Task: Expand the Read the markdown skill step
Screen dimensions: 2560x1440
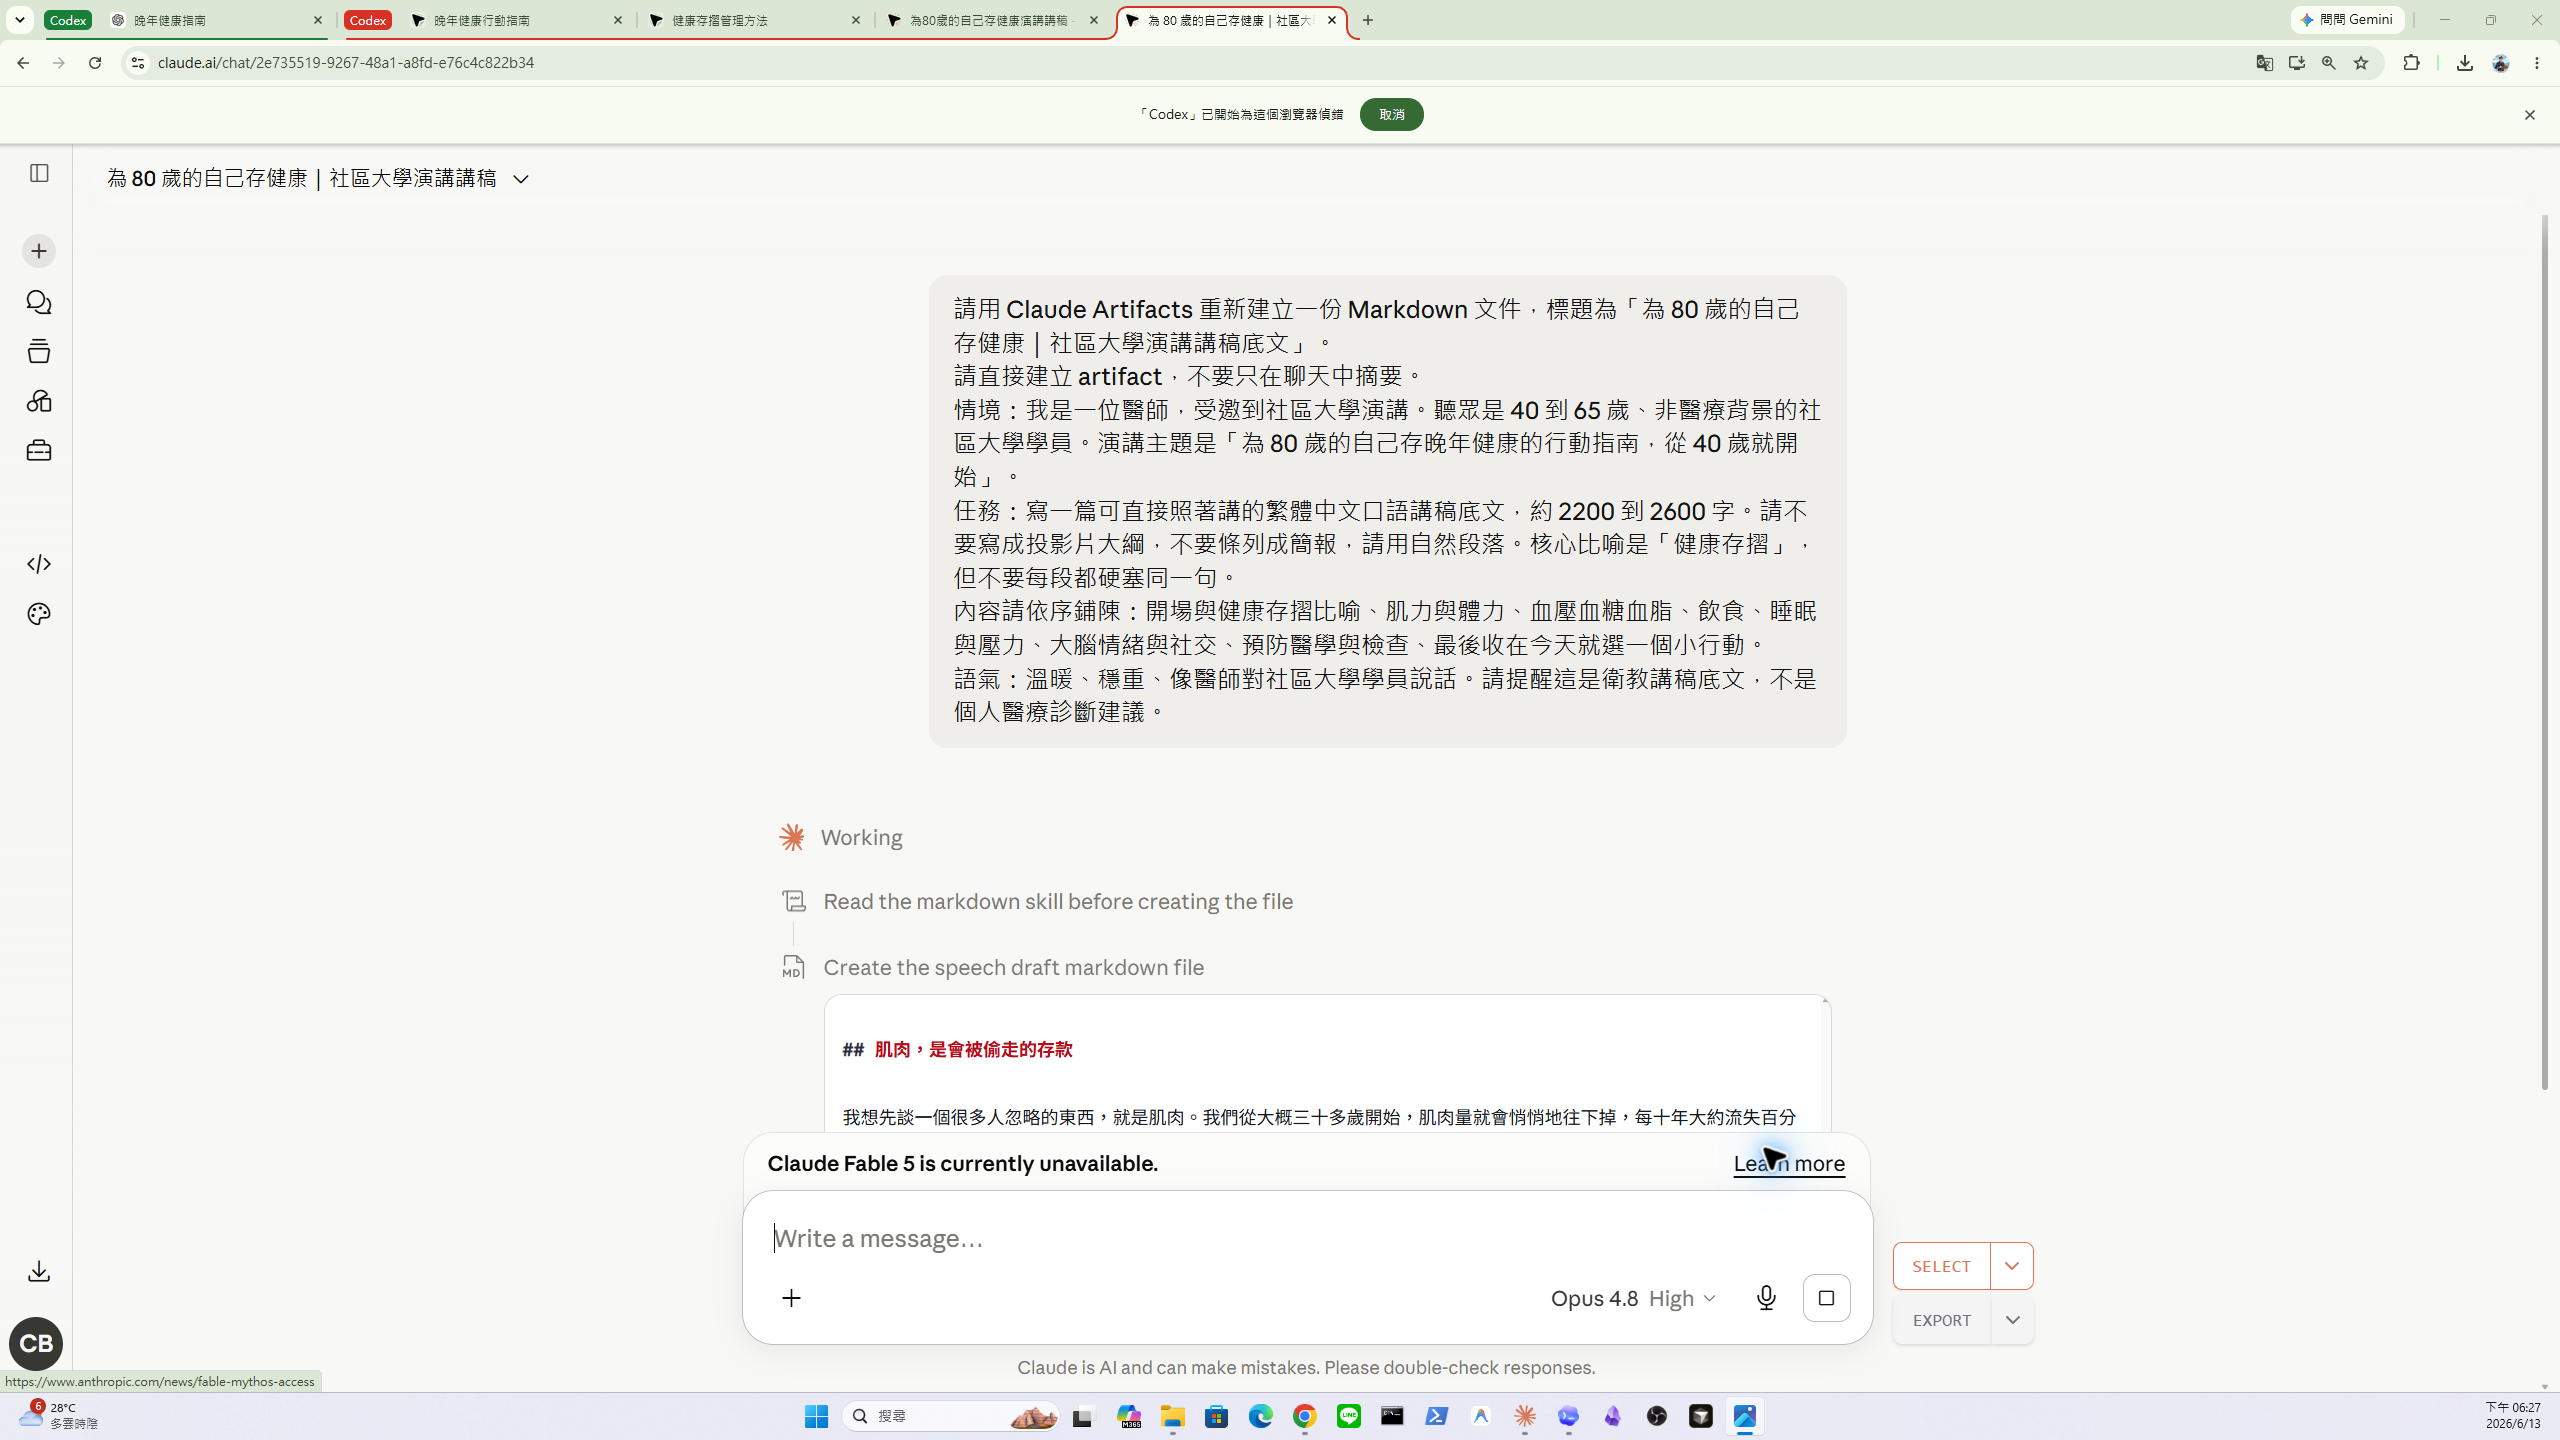Action: [x=1058, y=901]
